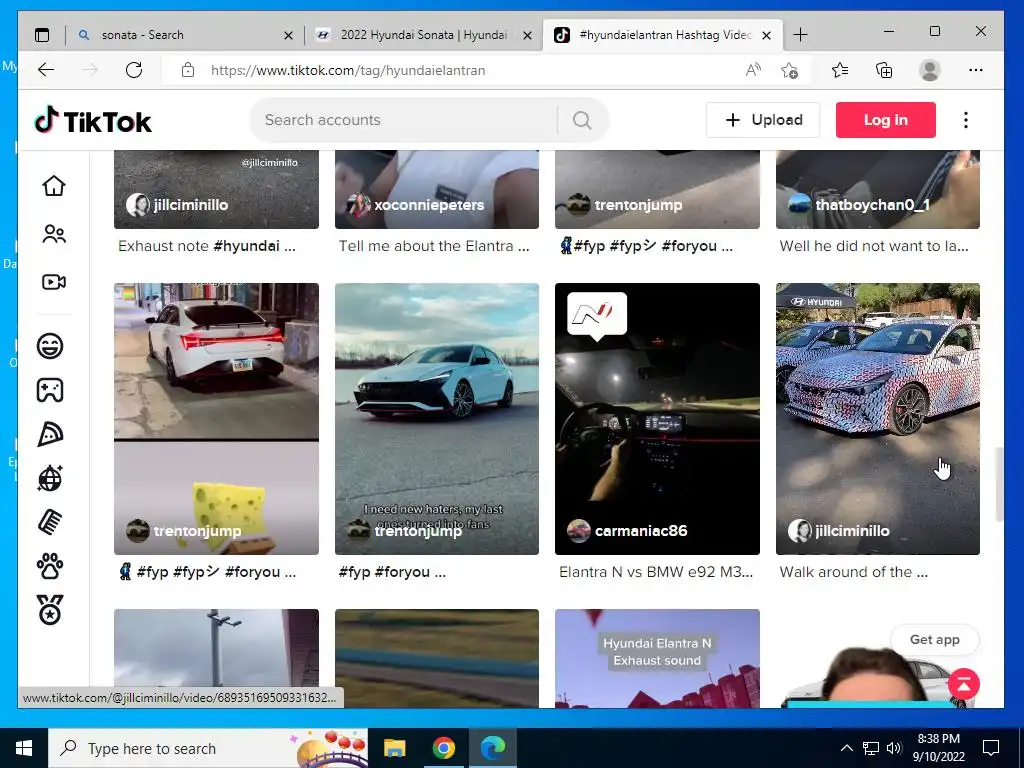Click the Upload button
The image size is (1024, 768).
click(763, 120)
